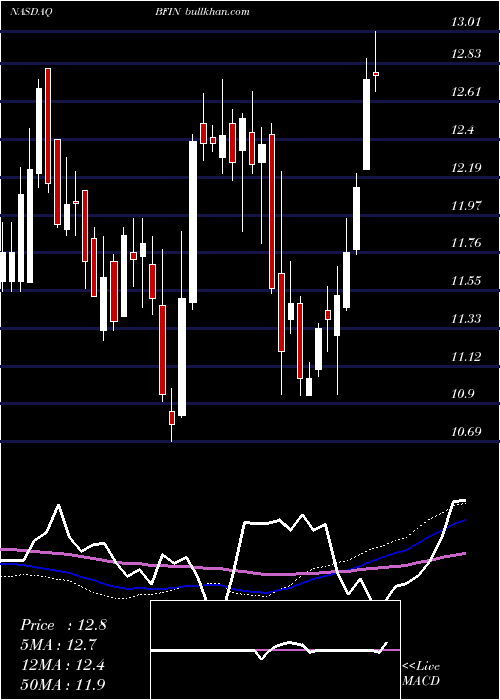Select the 11.76 price axis label
500x700 pixels.
pos(466,243)
